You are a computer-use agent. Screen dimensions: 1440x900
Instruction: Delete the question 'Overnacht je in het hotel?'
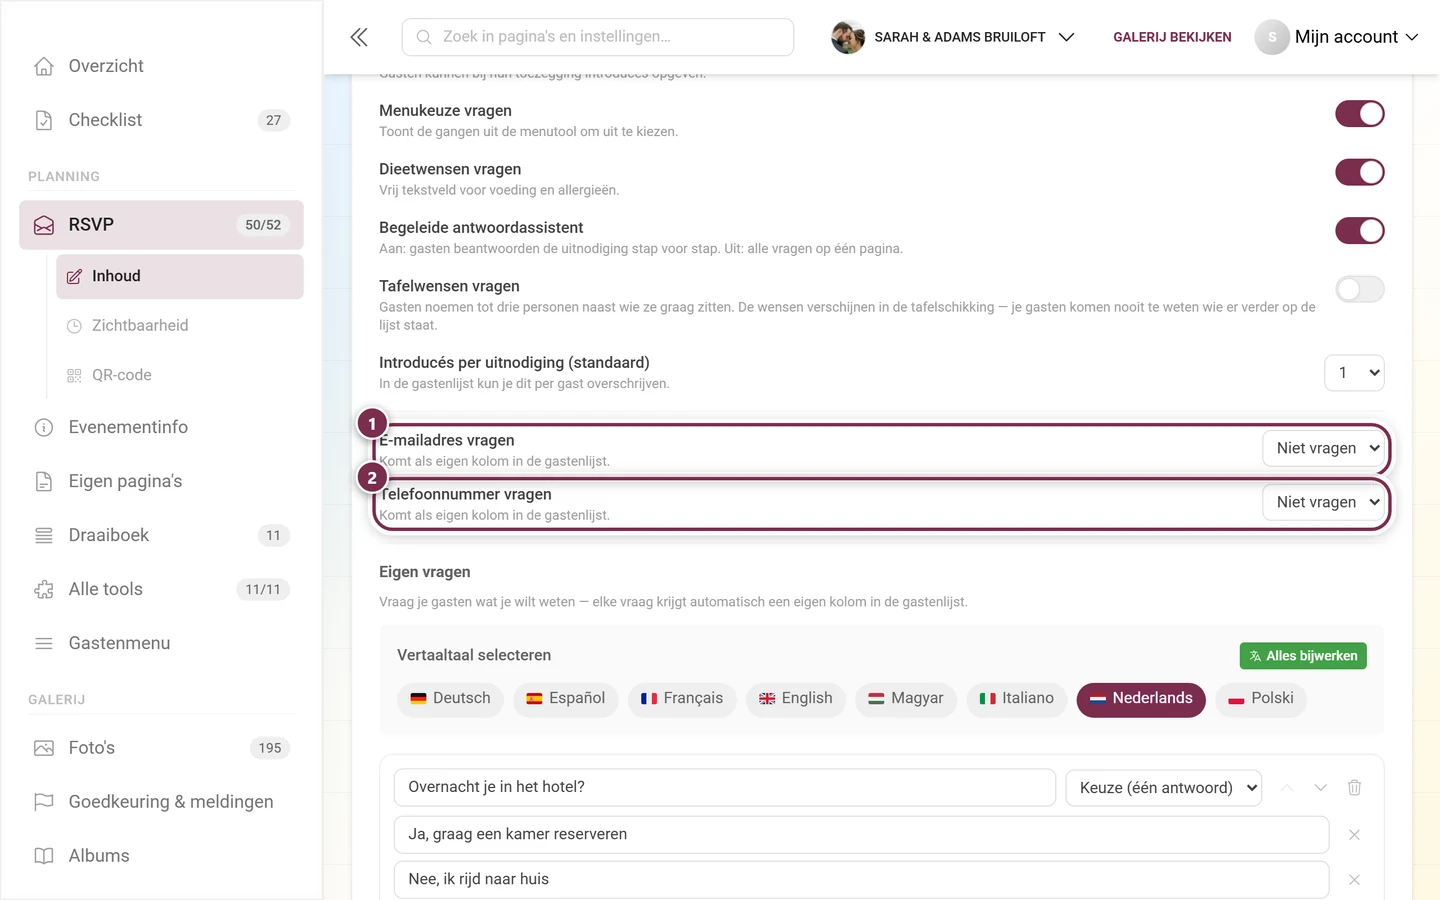1354,788
